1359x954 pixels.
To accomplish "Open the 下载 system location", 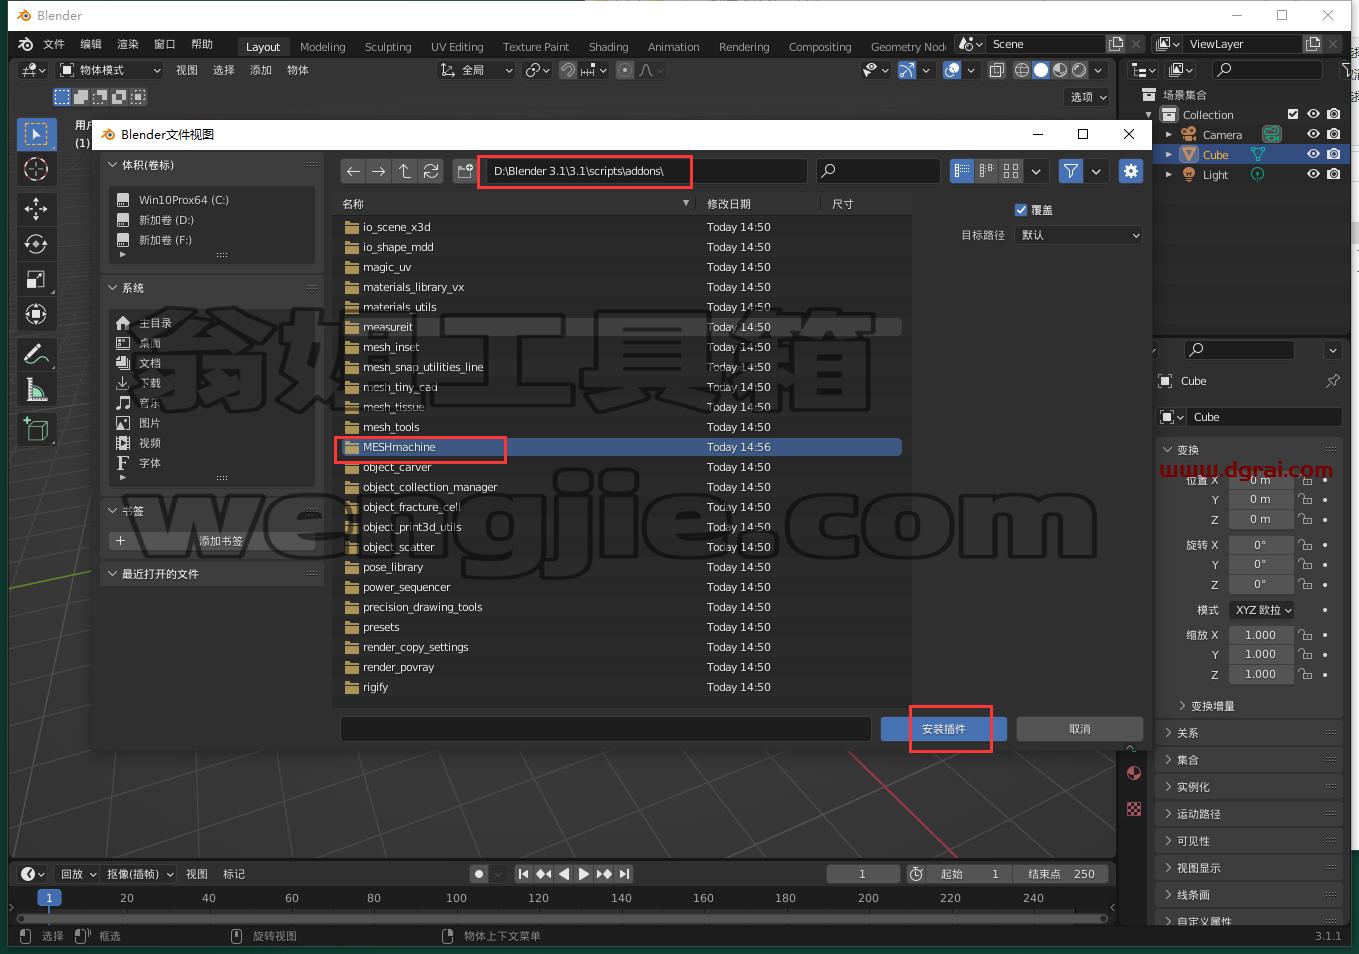I will click(150, 383).
